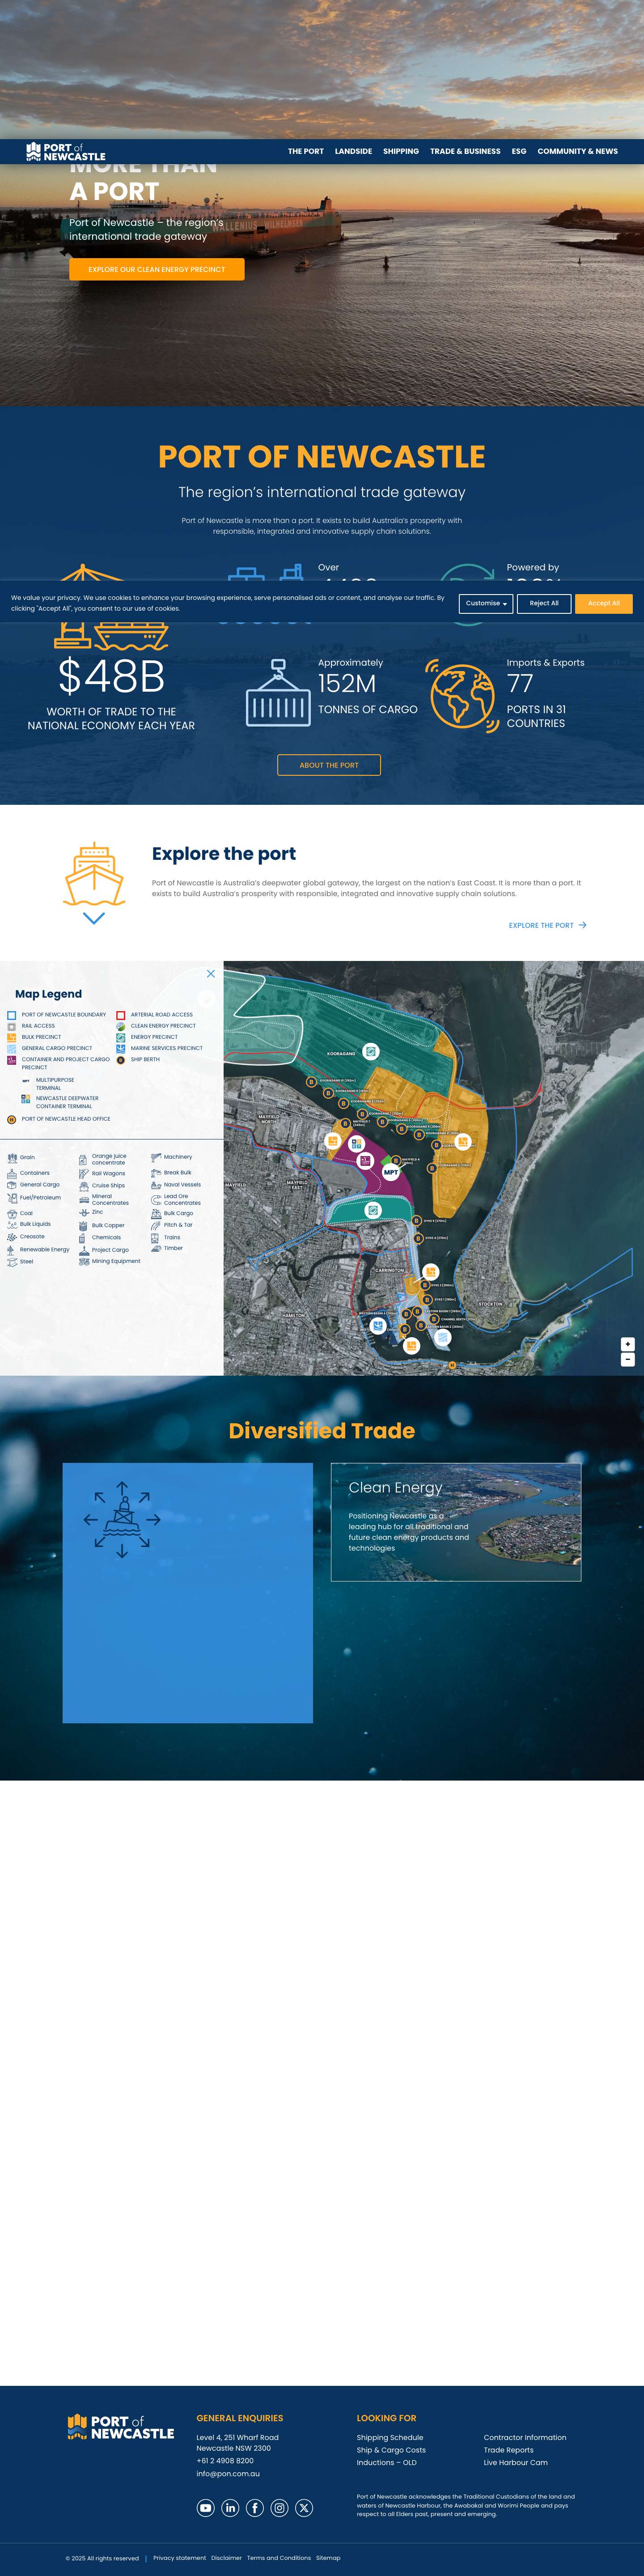Open the Ship & Cargo Costs footer link
644x2576 pixels.
(391, 2450)
